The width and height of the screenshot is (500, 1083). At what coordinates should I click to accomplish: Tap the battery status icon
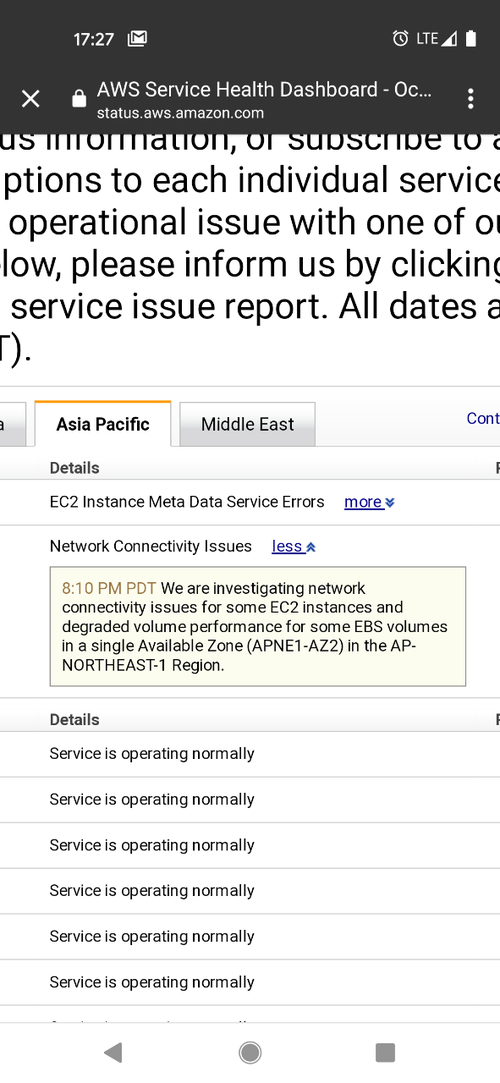point(471,39)
